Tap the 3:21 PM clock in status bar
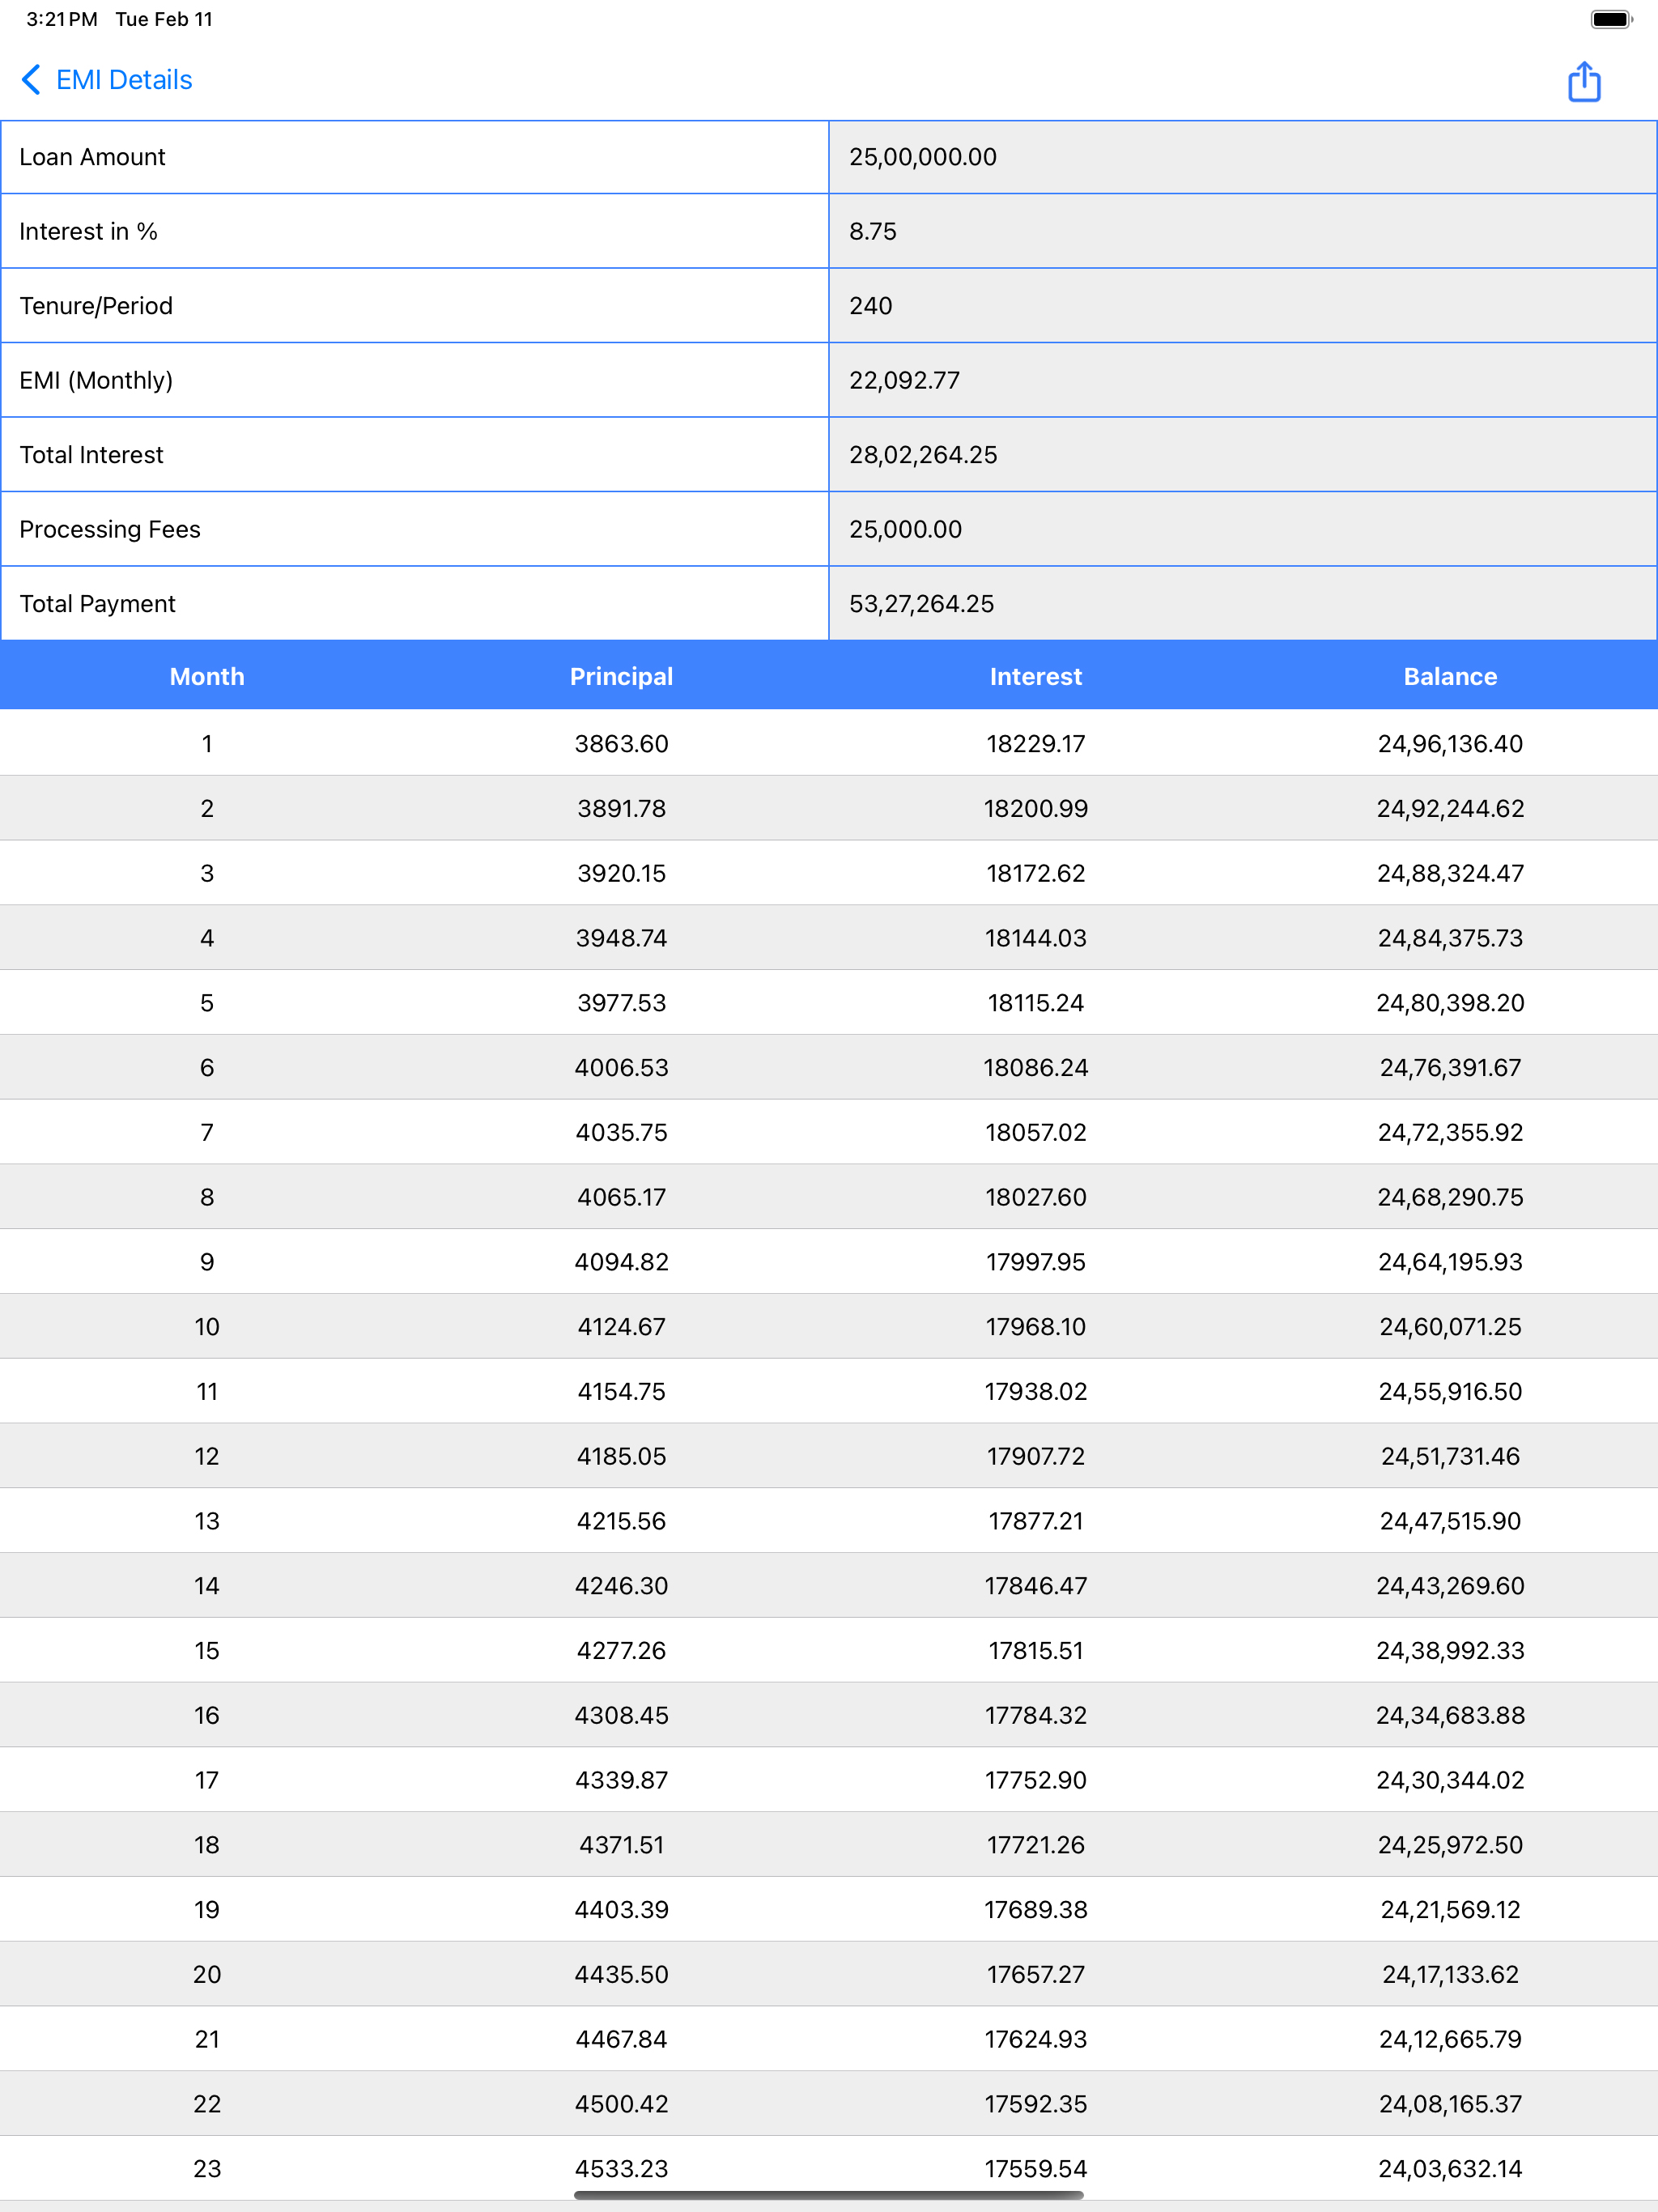Screen dimensions: 1658x2212 click(x=62, y=19)
